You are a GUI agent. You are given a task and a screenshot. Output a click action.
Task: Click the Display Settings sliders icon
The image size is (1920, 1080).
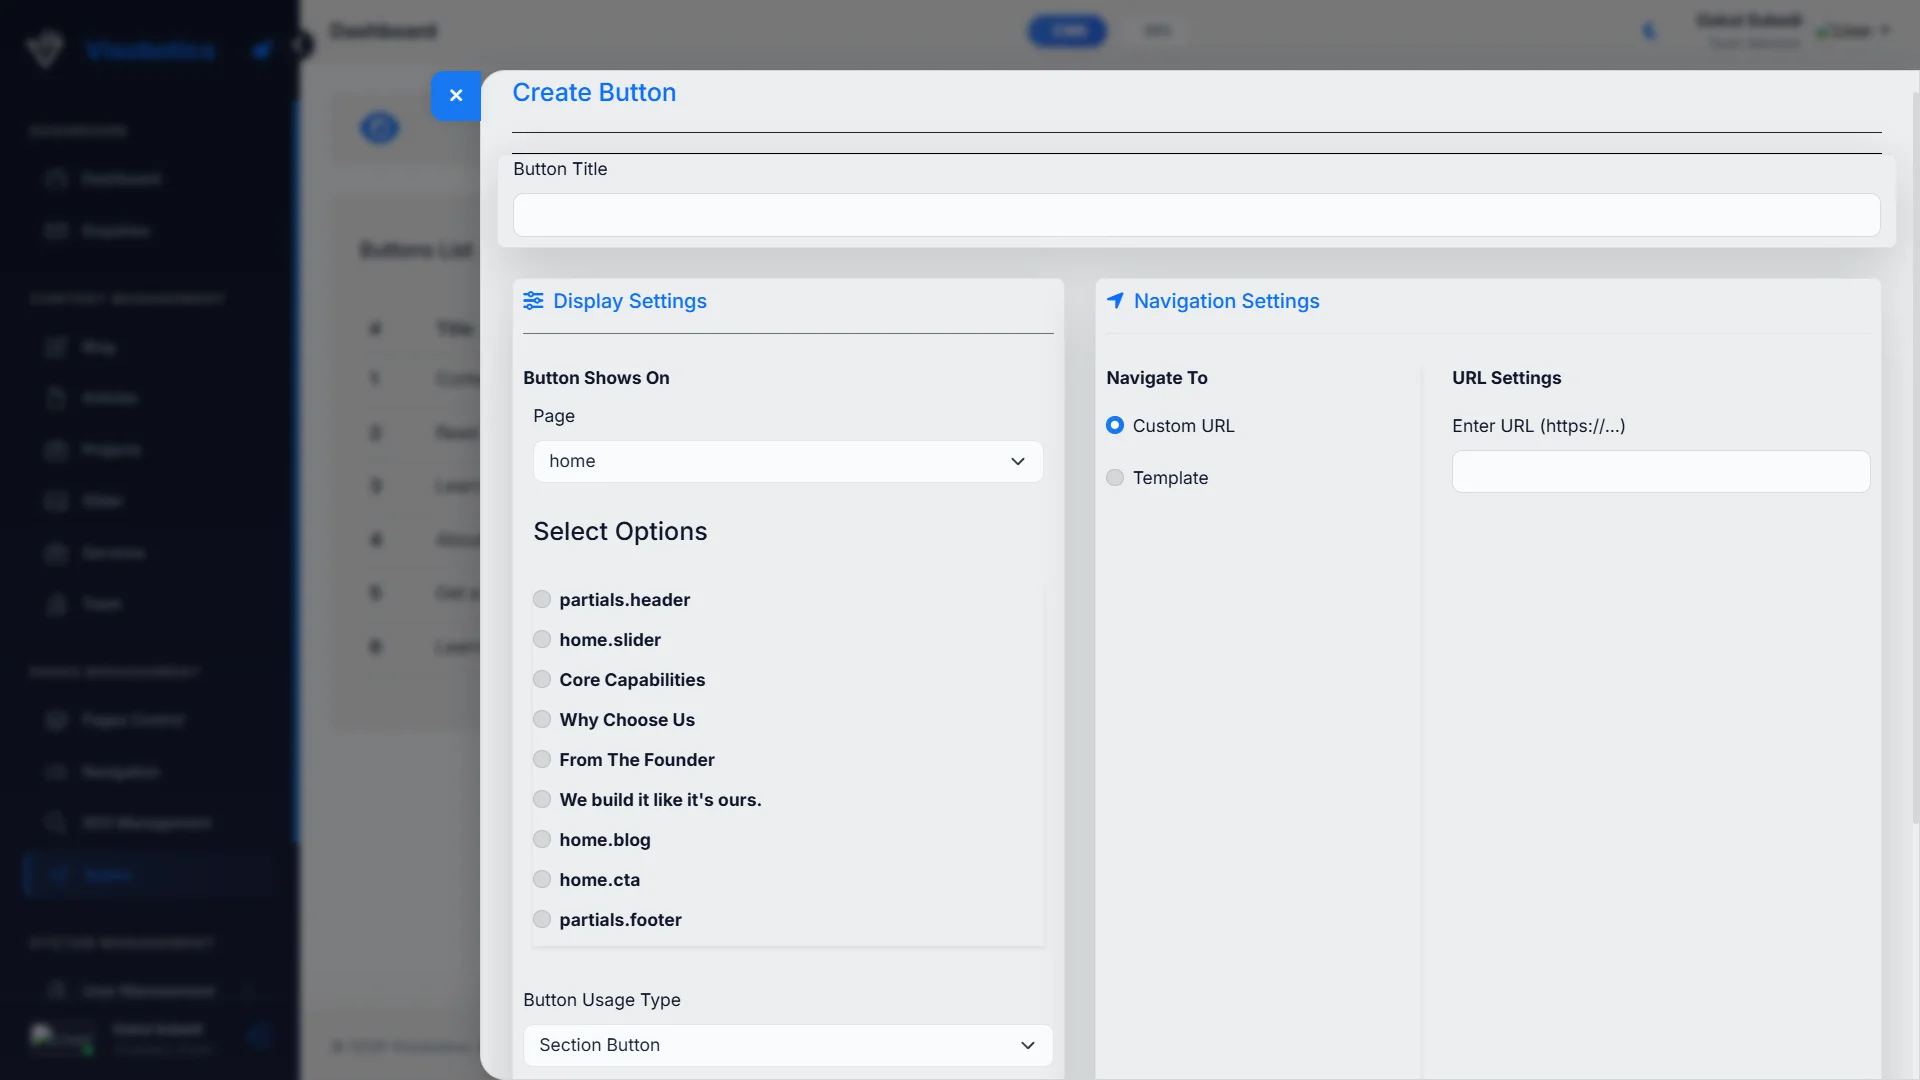point(533,301)
